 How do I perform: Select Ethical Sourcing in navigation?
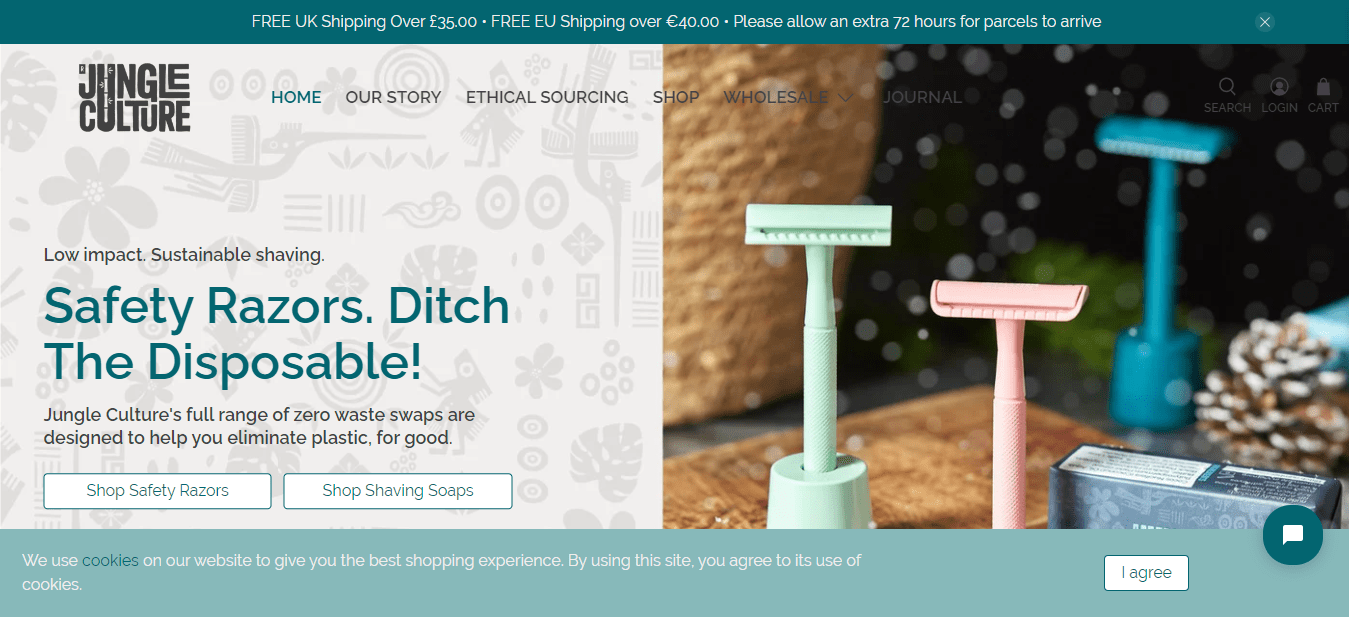(x=547, y=97)
